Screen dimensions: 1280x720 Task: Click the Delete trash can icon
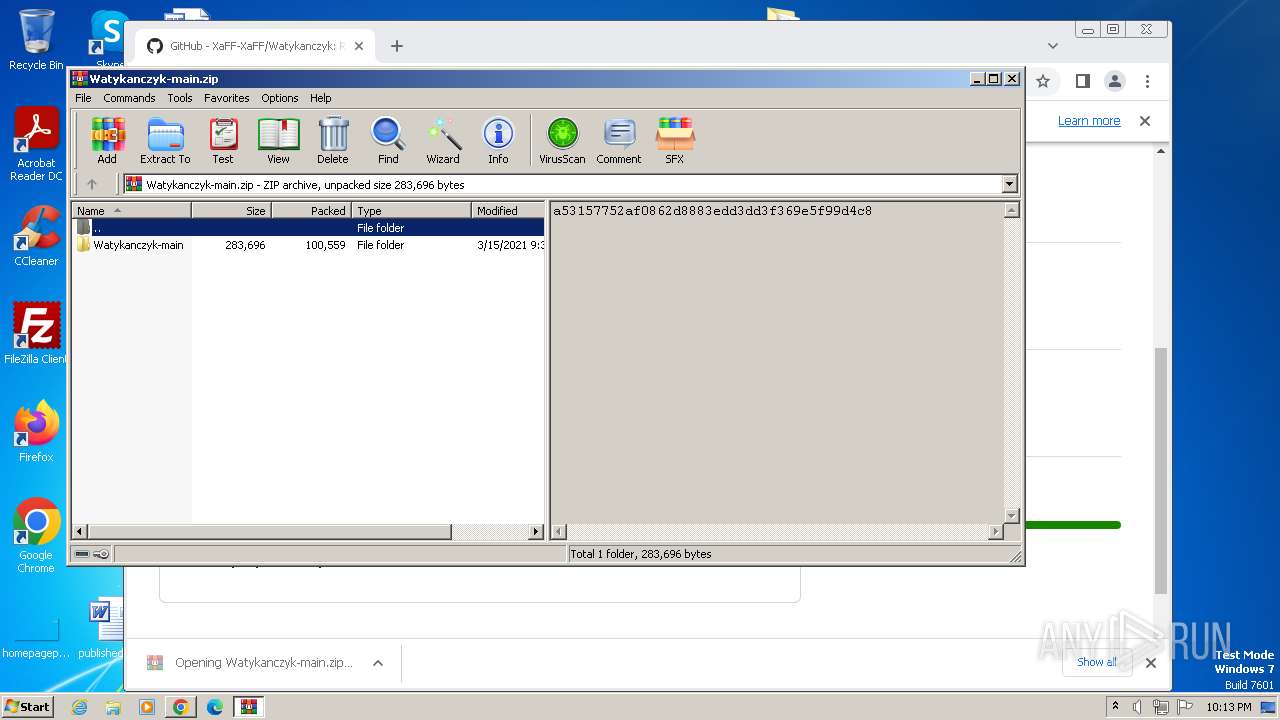(333, 141)
